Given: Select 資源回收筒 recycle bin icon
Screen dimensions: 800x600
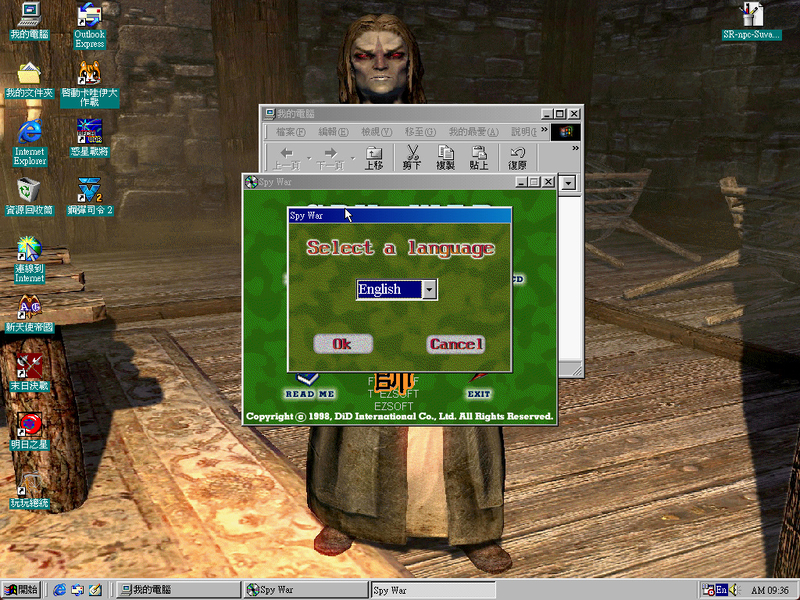Looking at the screenshot, I should [x=29, y=196].
